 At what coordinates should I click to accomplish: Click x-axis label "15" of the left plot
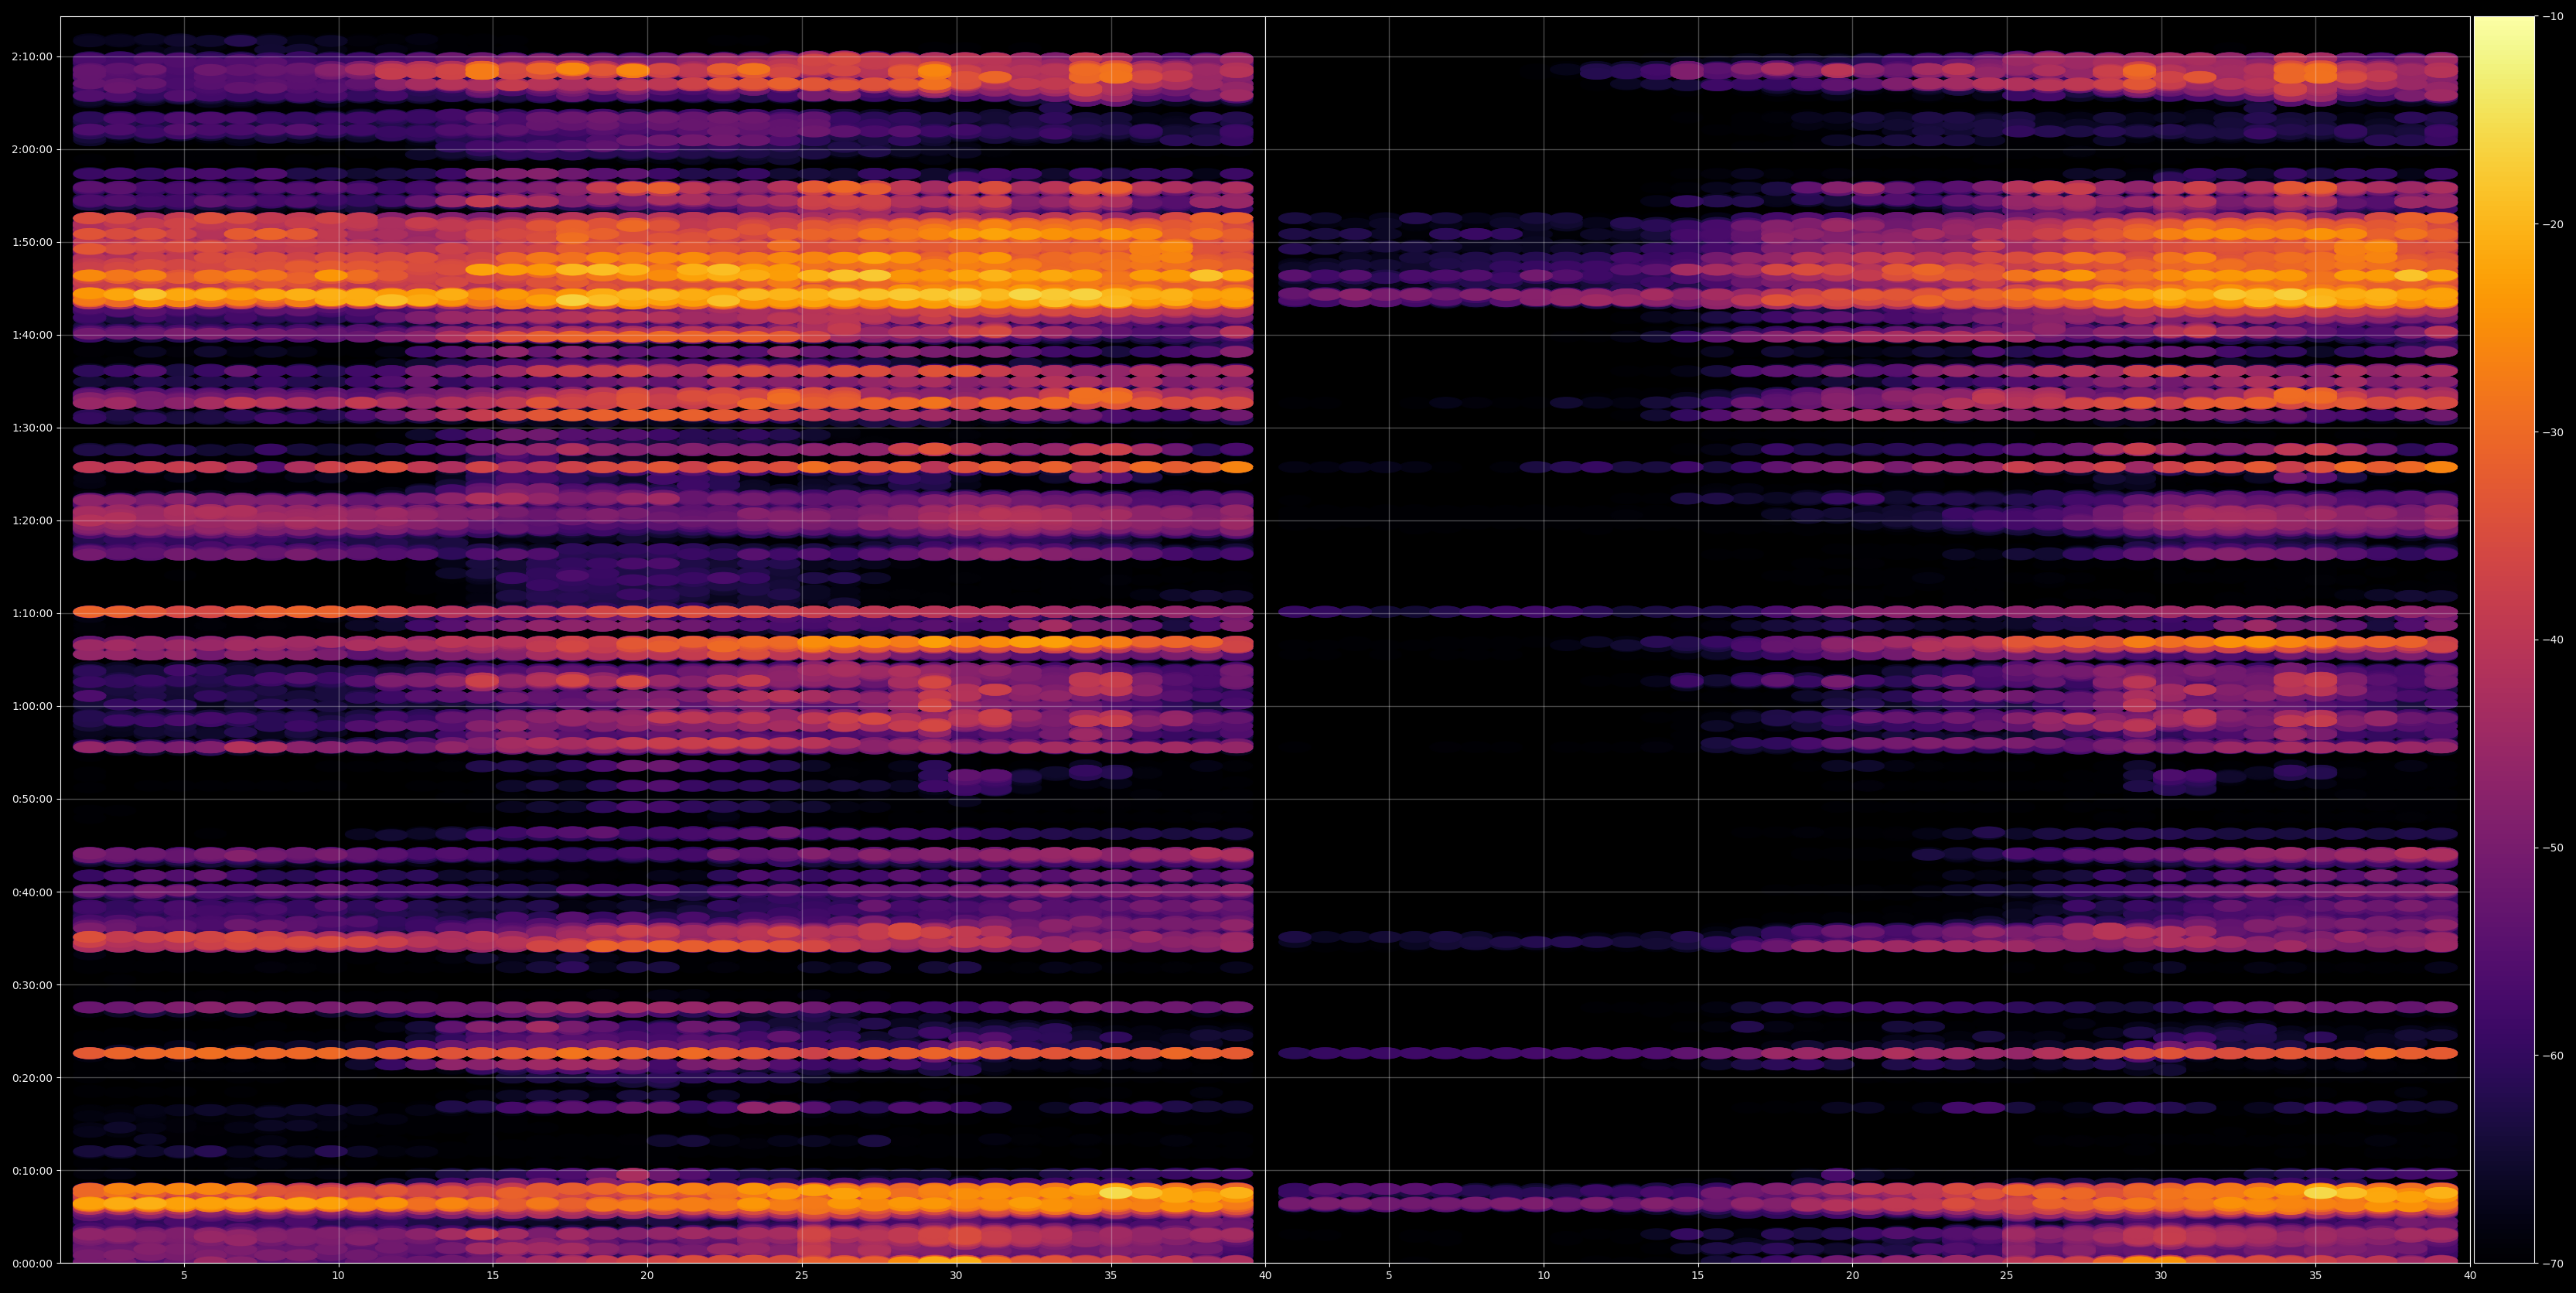[493, 1276]
